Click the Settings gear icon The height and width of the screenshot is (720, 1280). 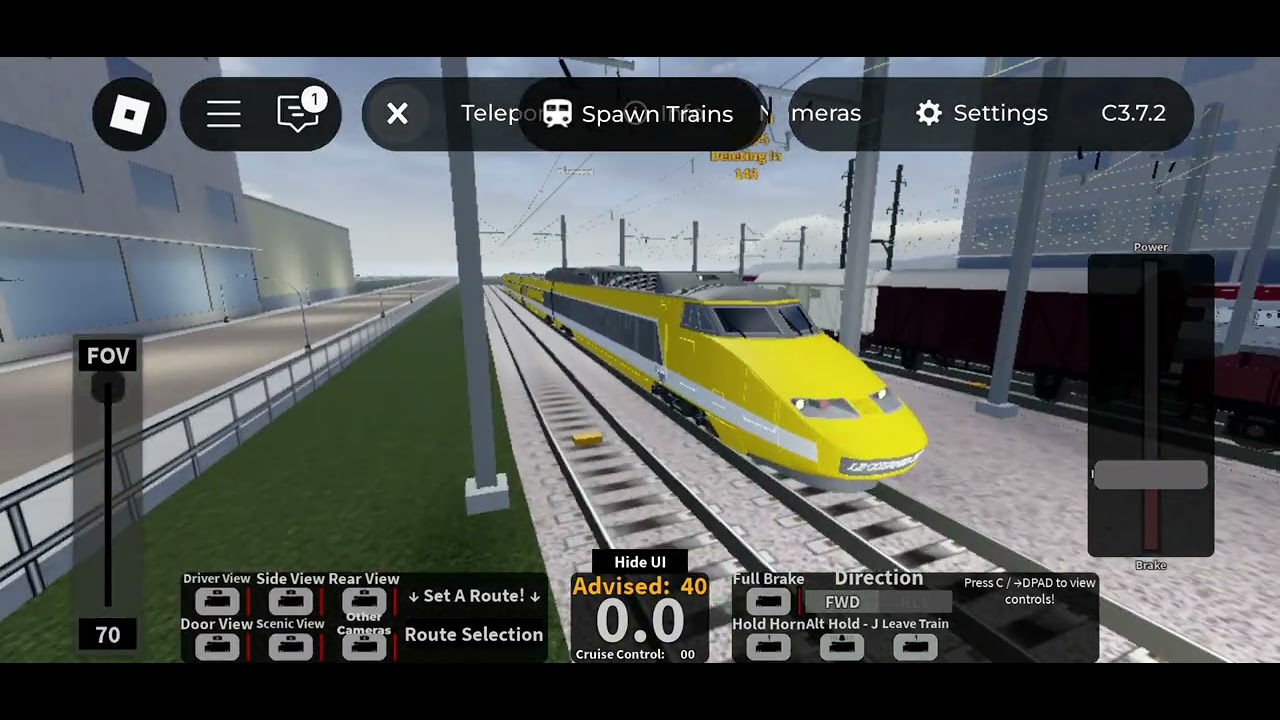[929, 113]
